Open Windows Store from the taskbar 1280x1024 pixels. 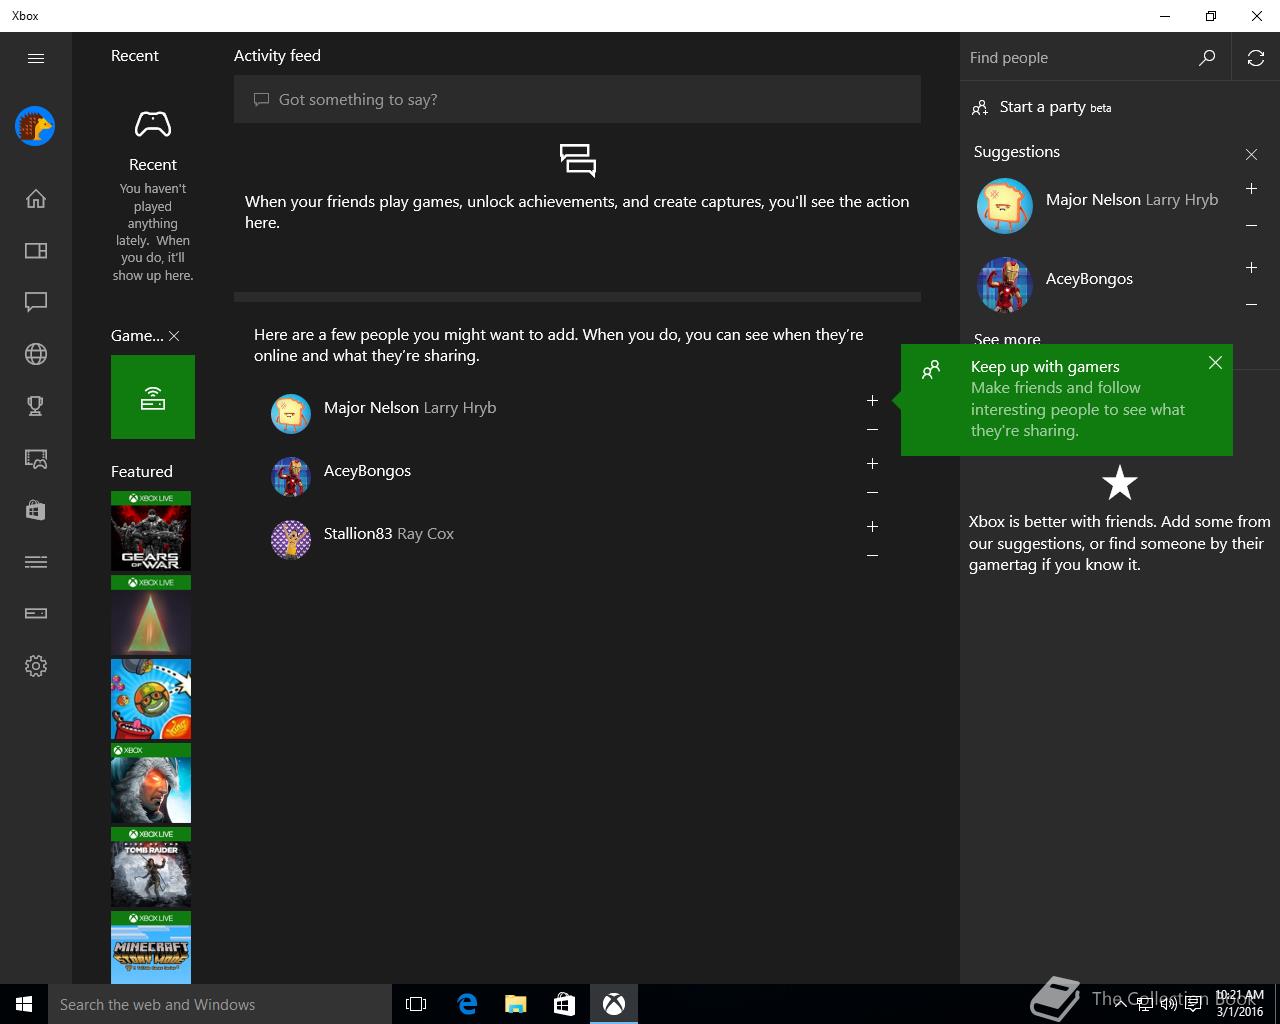pyautogui.click(x=565, y=1004)
